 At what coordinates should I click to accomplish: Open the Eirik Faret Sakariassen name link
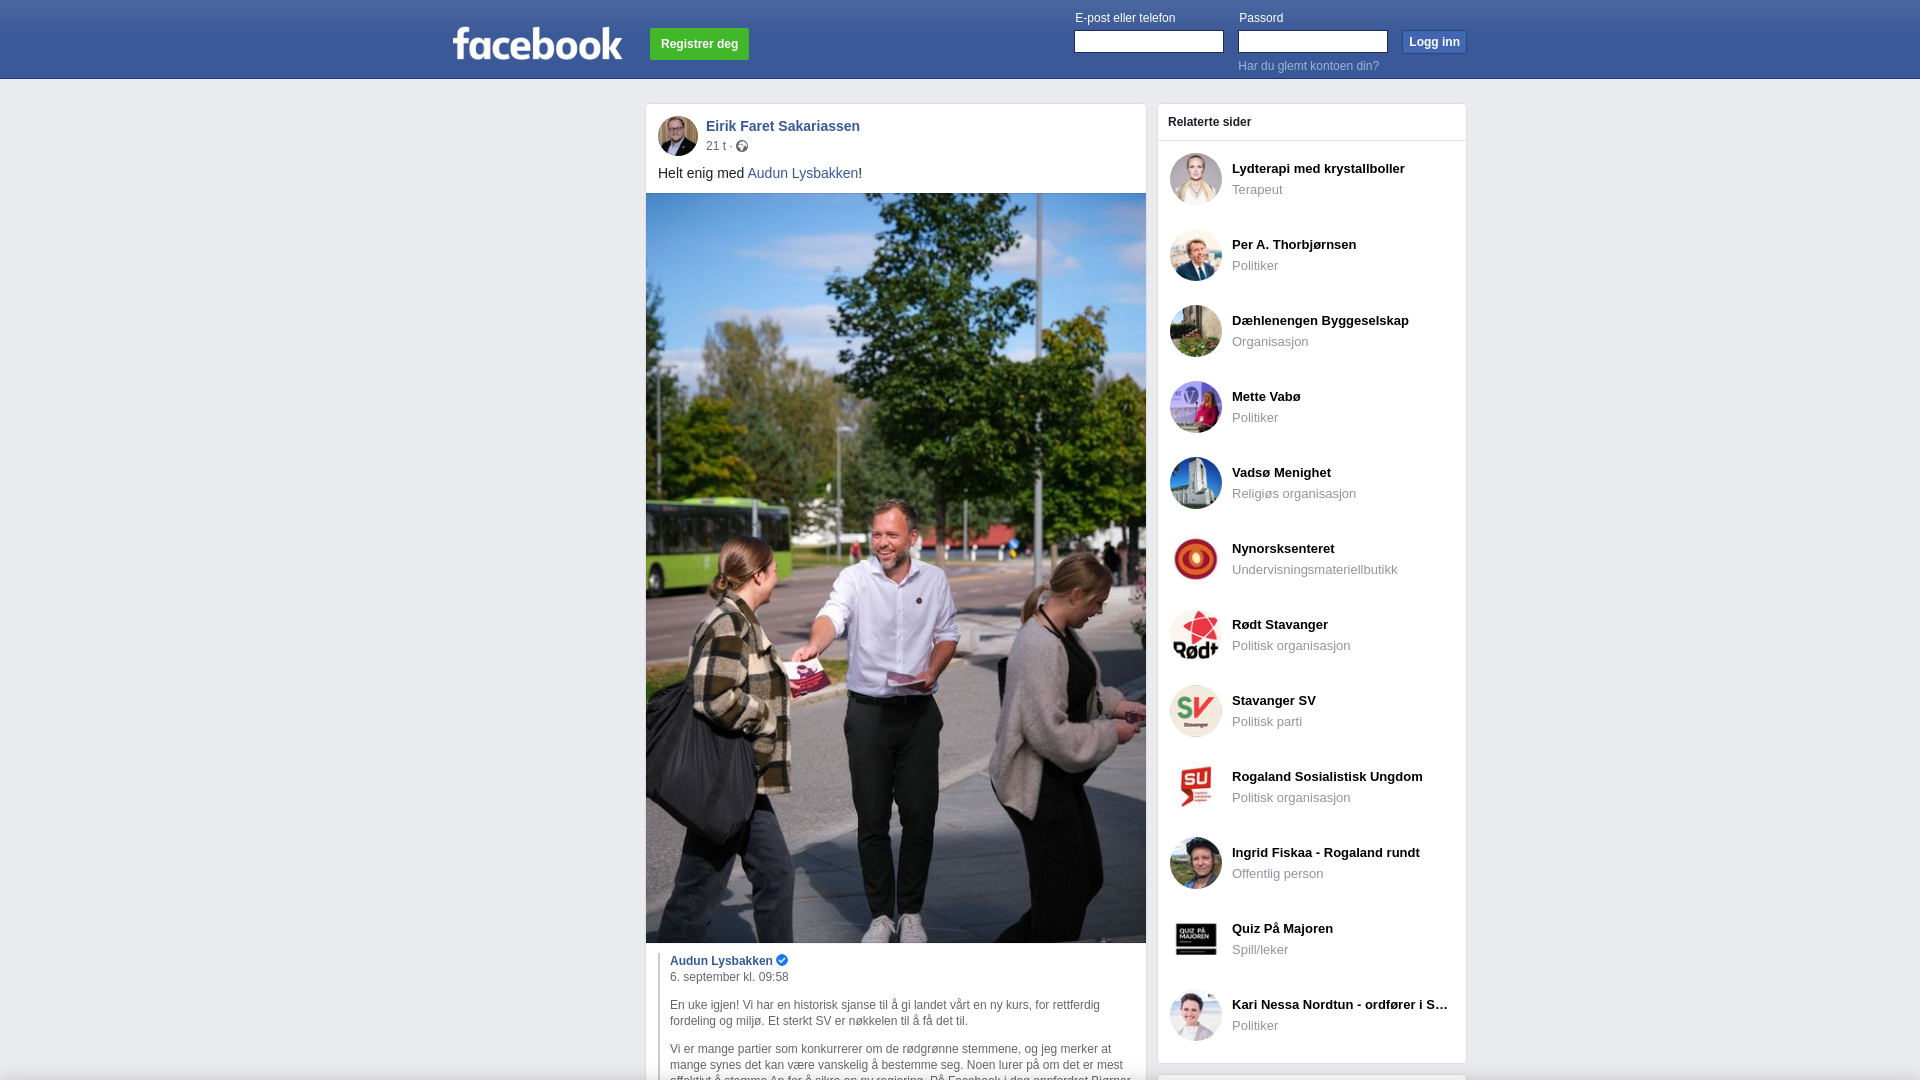pyautogui.click(x=783, y=126)
